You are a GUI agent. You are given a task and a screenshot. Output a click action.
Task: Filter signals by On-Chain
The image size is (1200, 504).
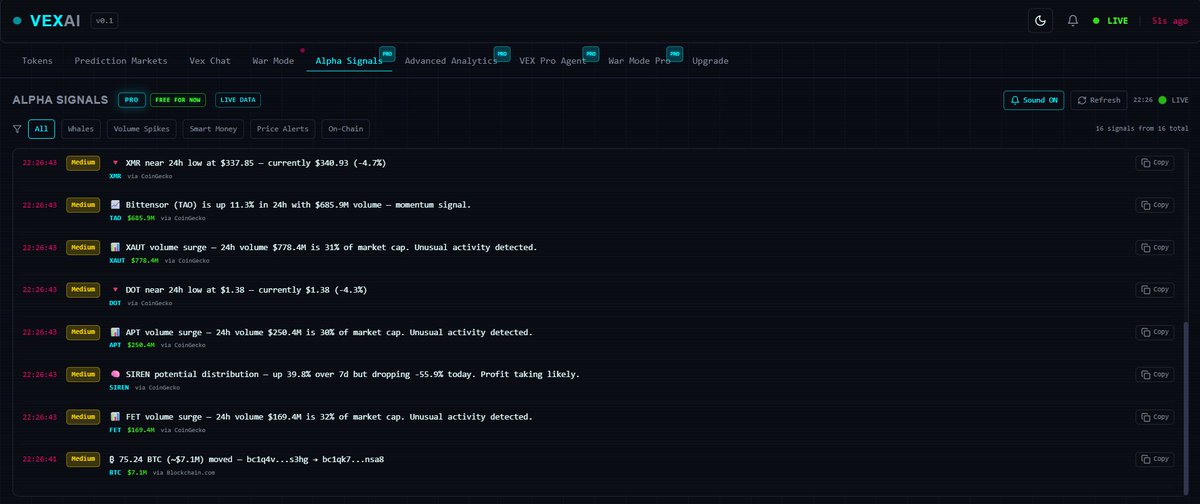pos(346,129)
